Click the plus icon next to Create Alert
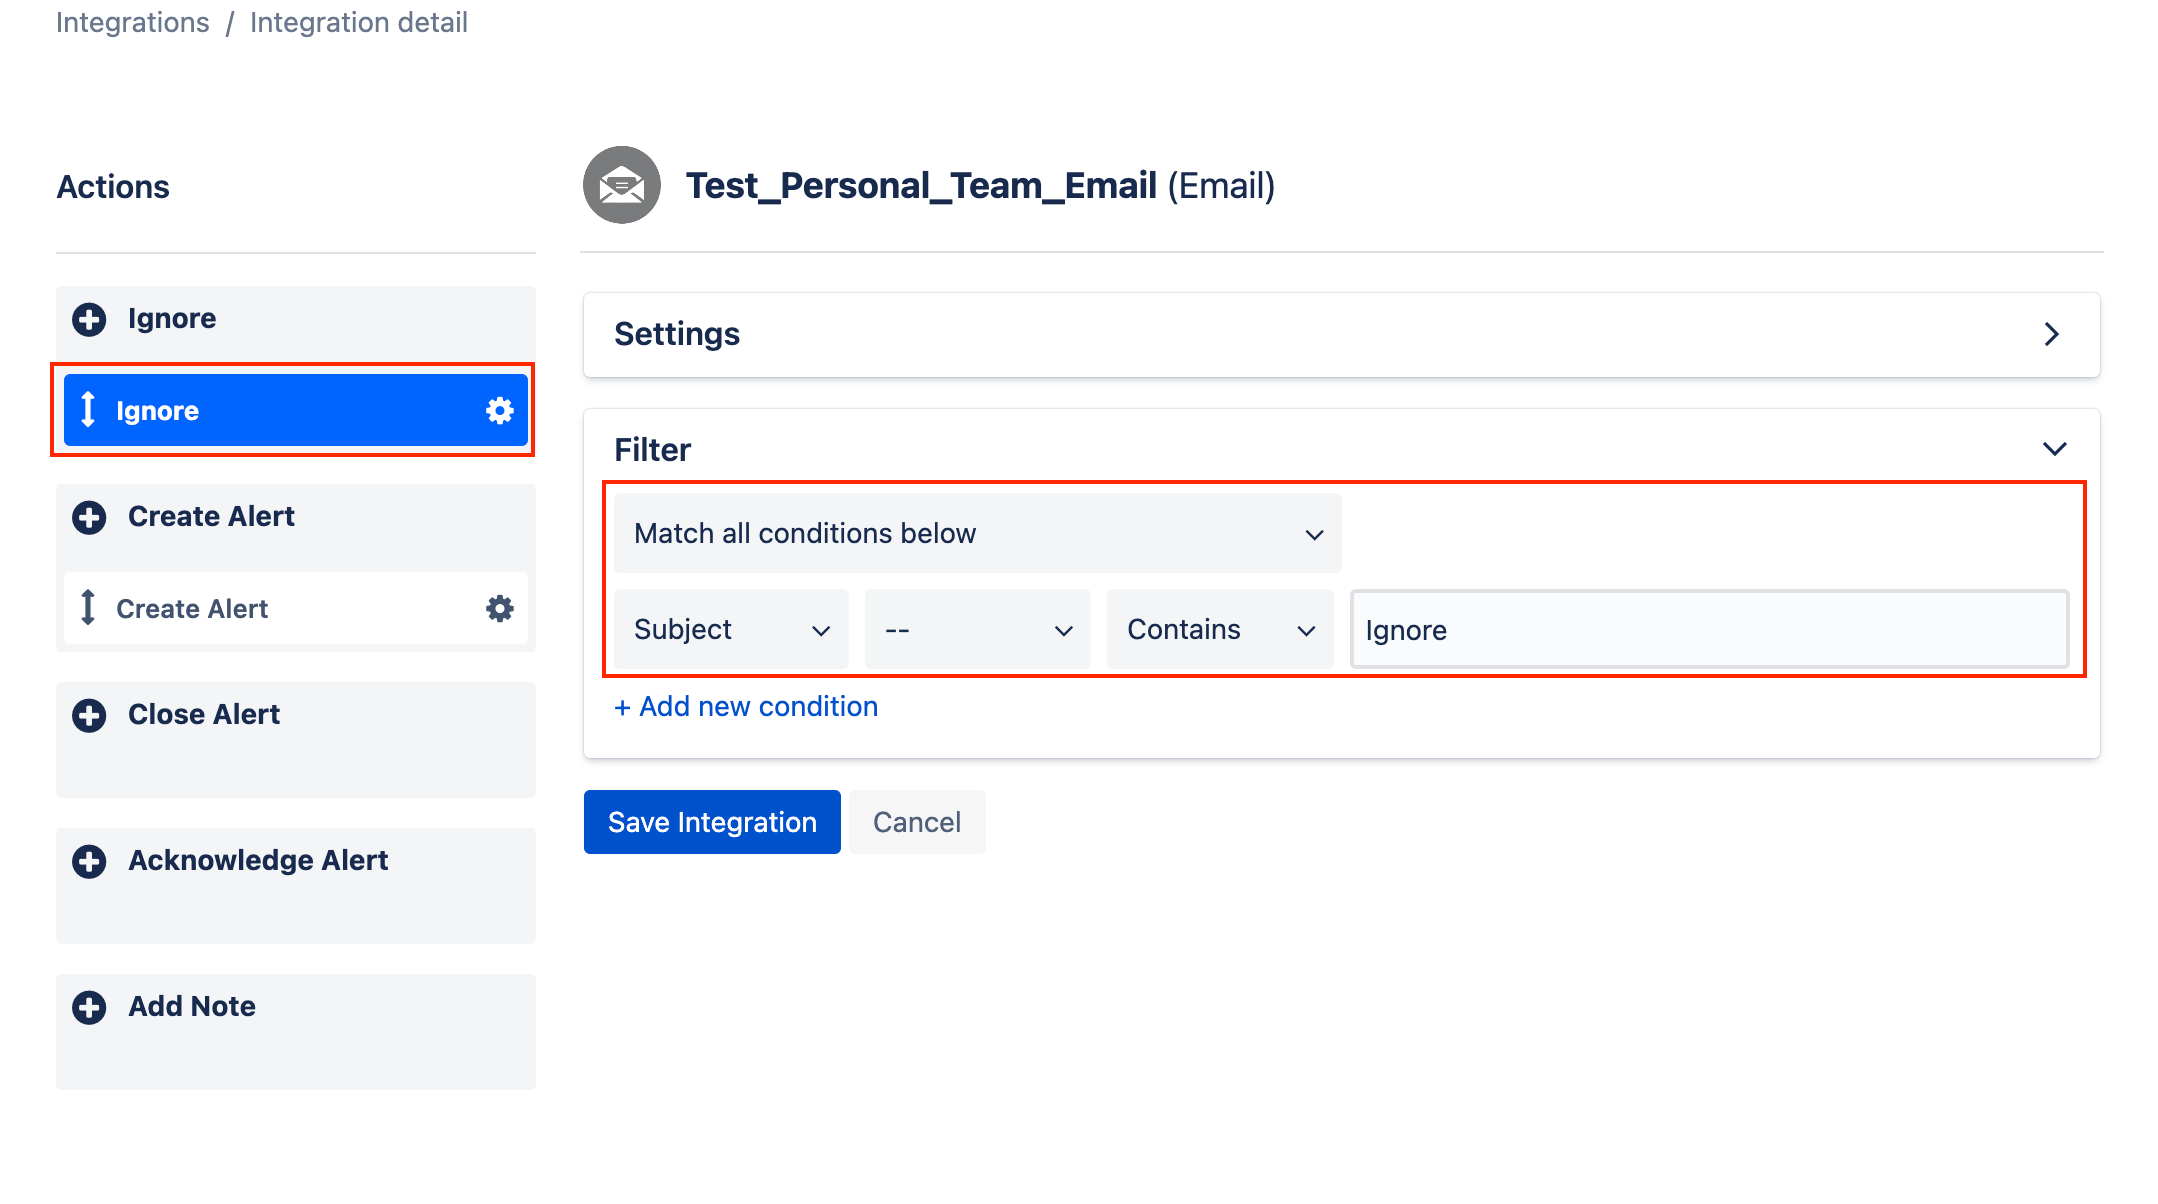This screenshot has width=2158, height=1204. (89, 518)
